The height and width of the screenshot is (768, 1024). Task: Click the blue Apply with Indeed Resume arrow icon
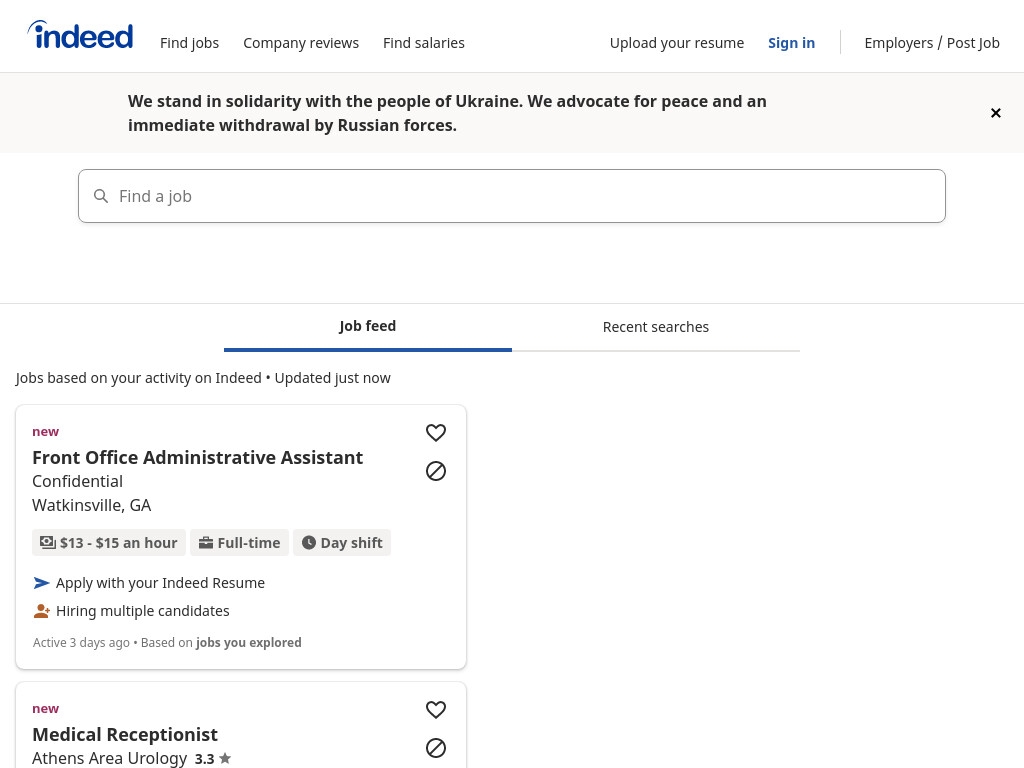click(41, 583)
